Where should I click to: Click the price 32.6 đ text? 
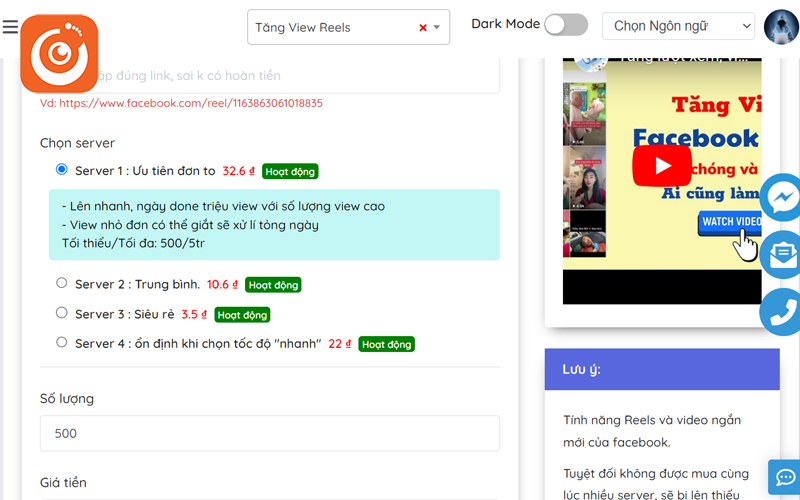(238, 171)
